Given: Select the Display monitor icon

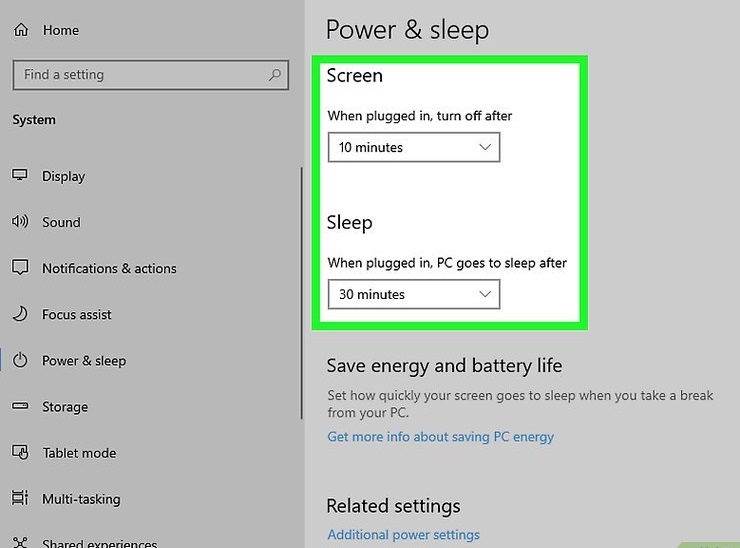Looking at the screenshot, I should click(x=20, y=175).
